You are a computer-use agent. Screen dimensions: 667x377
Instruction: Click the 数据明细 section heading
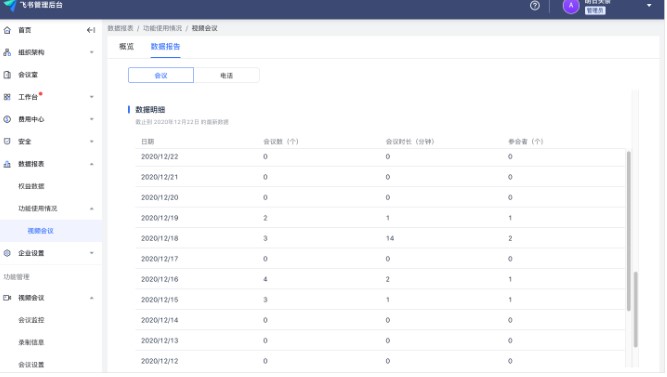coord(150,110)
